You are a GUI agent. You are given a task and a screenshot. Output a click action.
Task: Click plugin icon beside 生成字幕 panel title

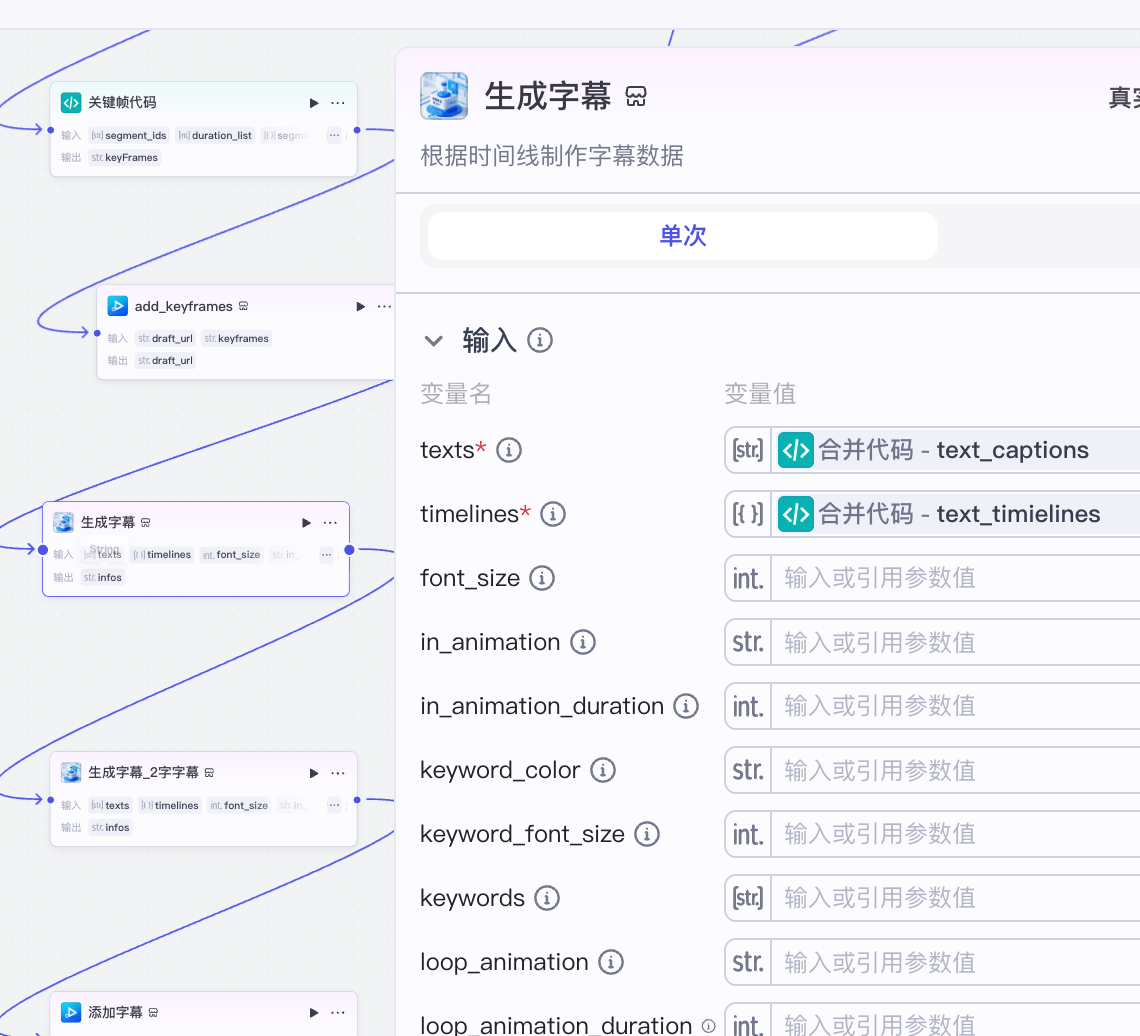[636, 97]
